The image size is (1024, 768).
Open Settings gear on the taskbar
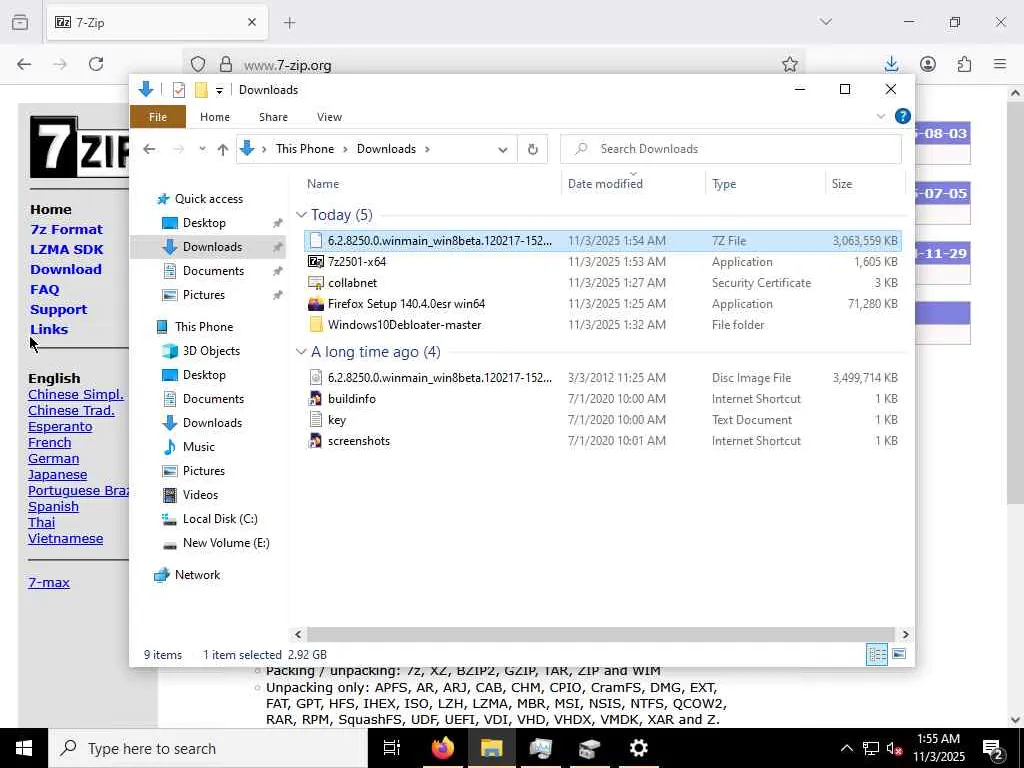pyautogui.click(x=638, y=748)
